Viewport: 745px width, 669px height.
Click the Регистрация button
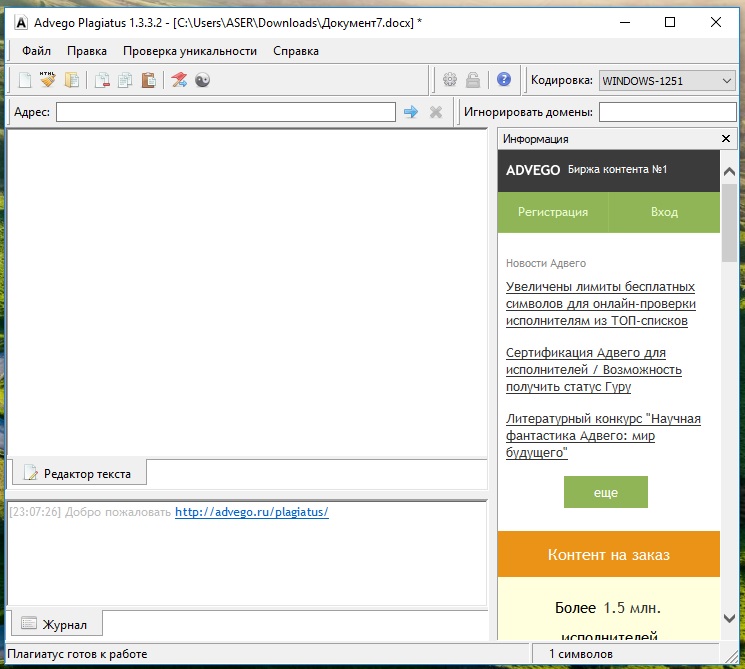pos(553,212)
